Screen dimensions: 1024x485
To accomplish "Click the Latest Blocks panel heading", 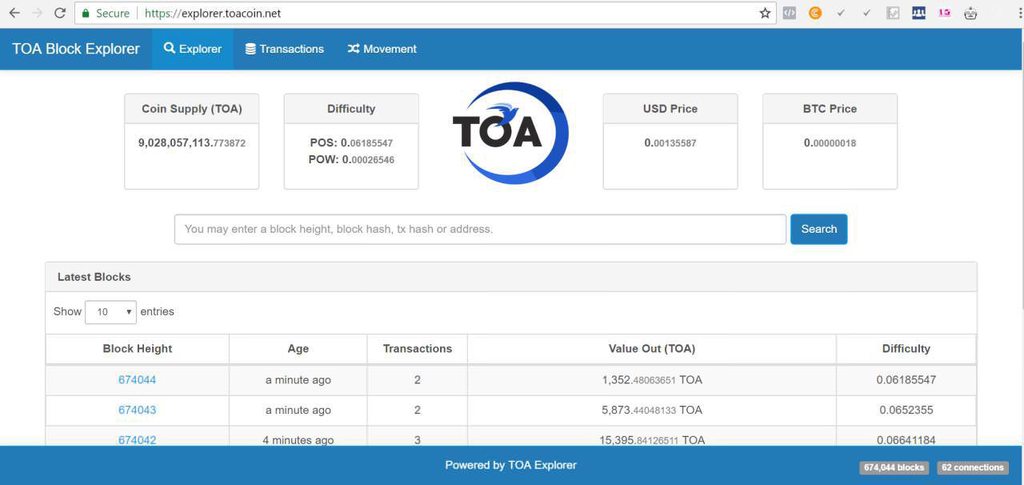I will 94,277.
